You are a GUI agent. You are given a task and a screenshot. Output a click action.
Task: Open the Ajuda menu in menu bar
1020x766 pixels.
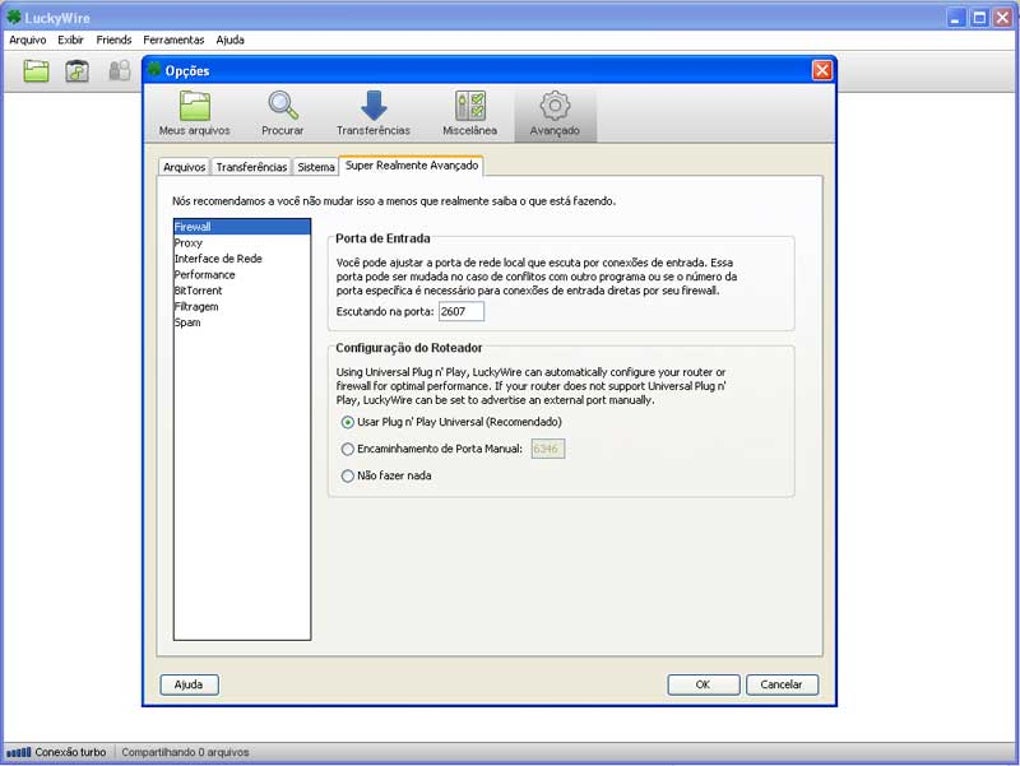230,40
